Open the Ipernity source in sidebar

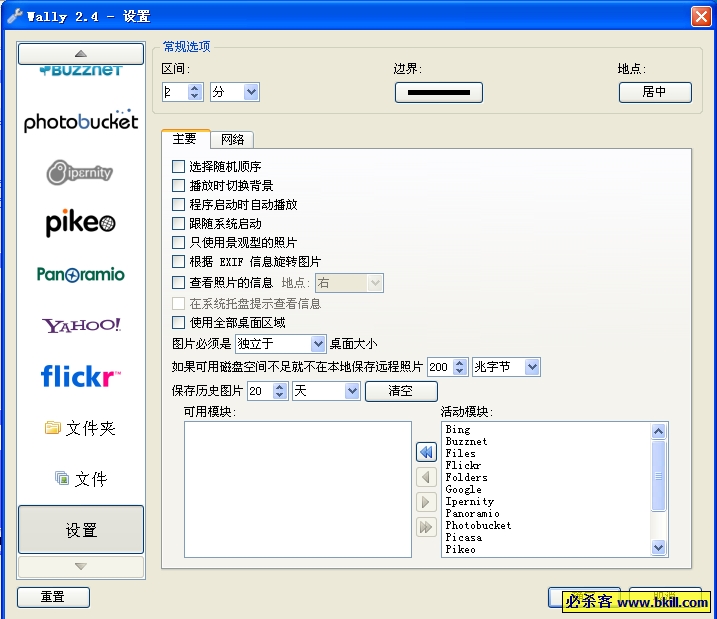(81, 172)
